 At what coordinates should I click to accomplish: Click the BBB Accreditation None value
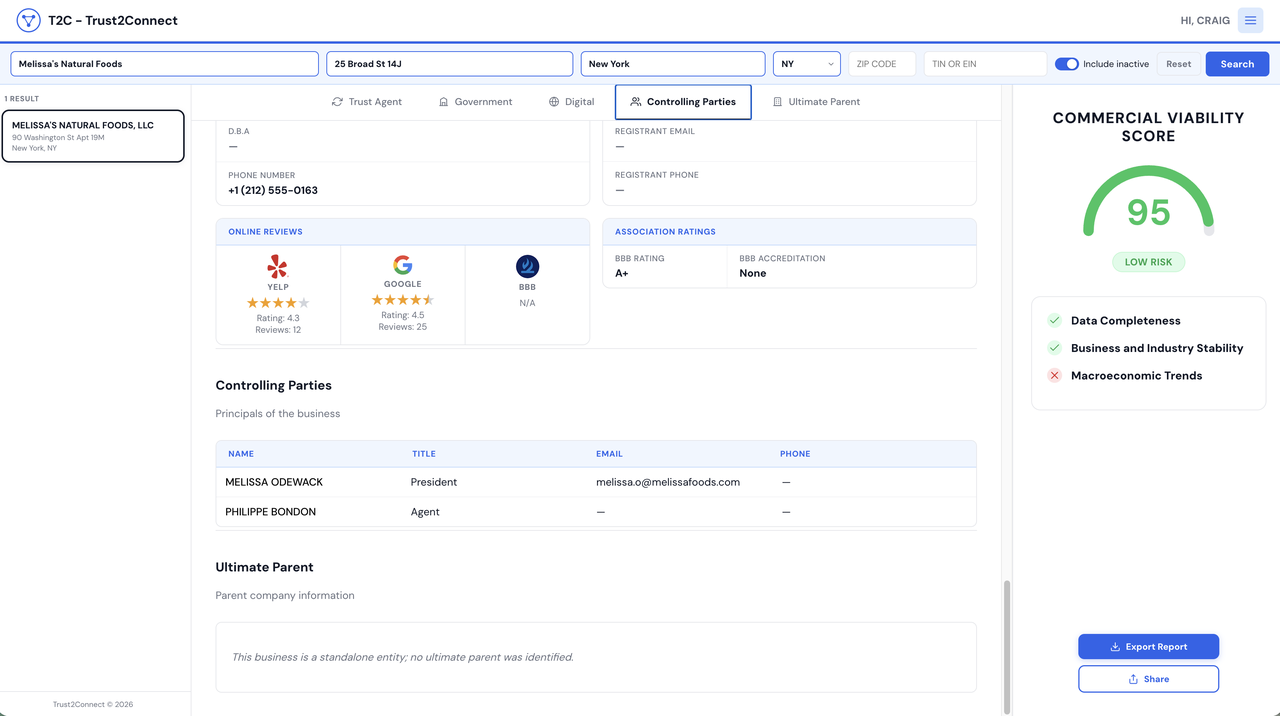tap(753, 273)
